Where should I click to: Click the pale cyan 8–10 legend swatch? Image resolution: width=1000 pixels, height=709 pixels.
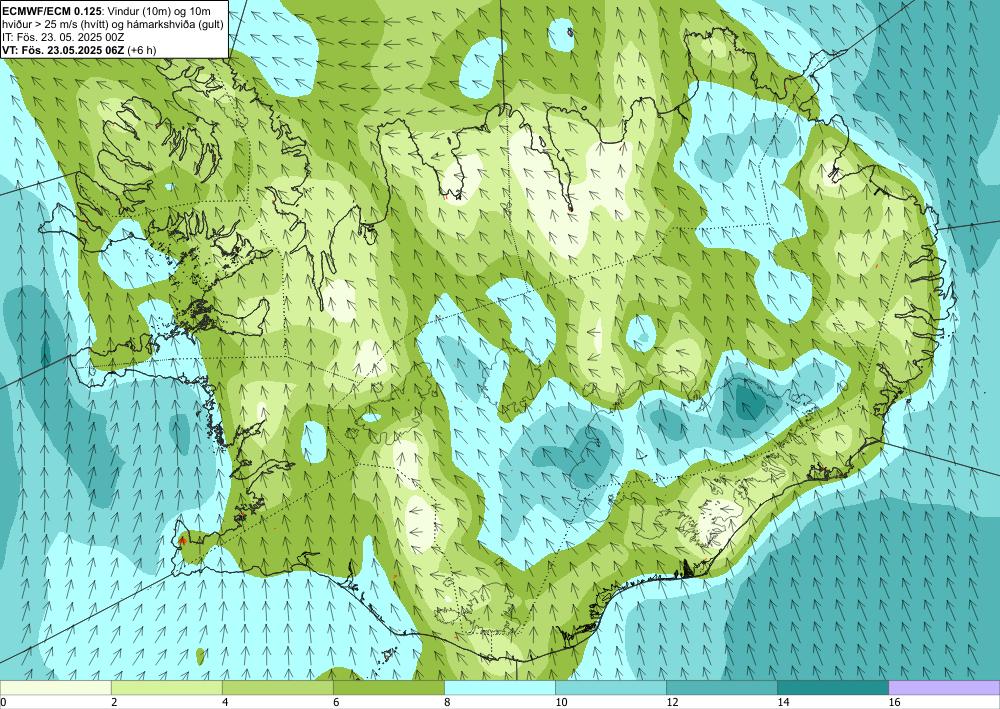tap(500, 687)
